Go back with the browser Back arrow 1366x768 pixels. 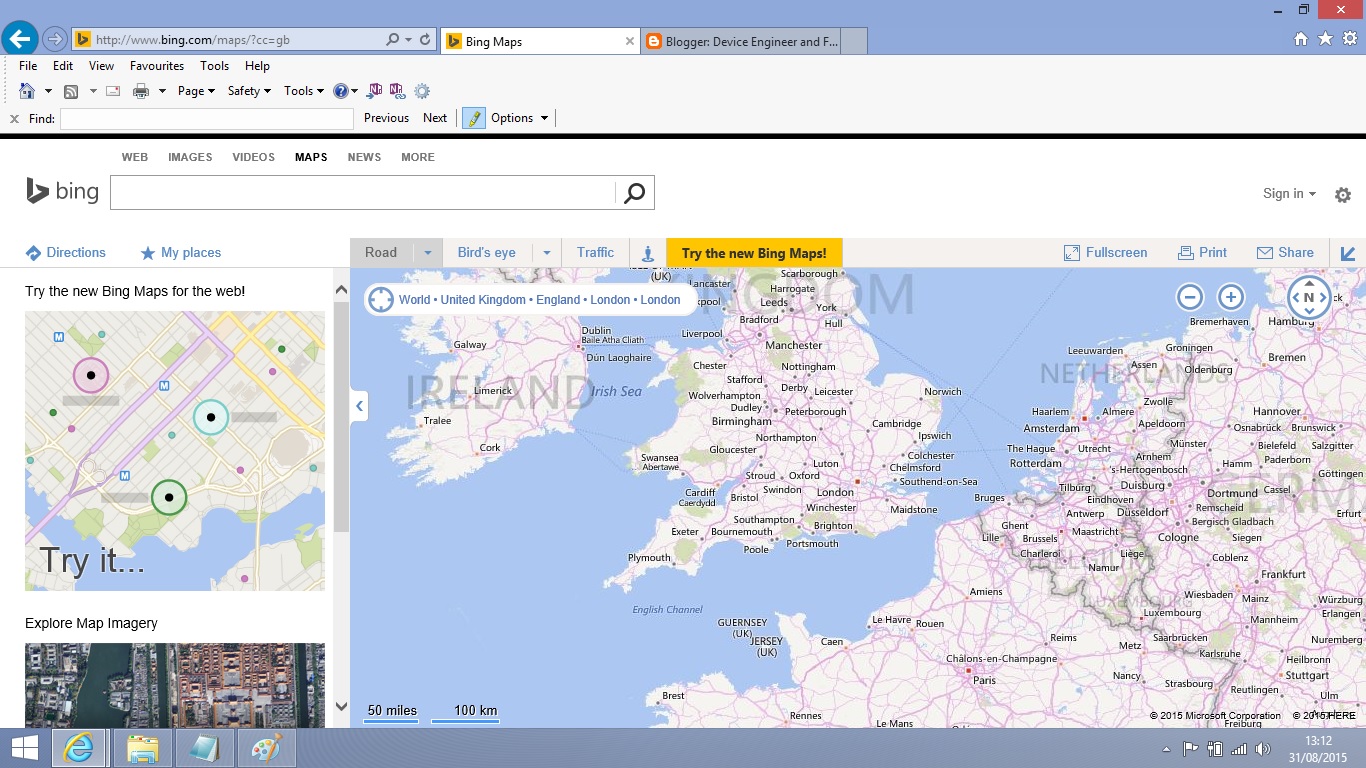pyautogui.click(x=20, y=40)
